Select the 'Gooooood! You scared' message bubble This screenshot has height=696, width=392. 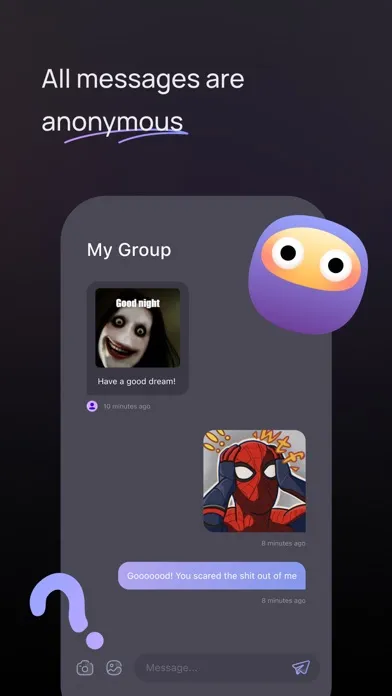212,576
